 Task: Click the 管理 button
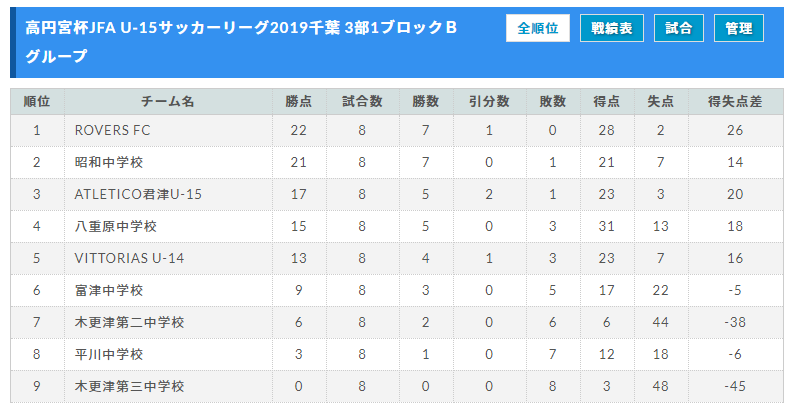click(x=739, y=28)
